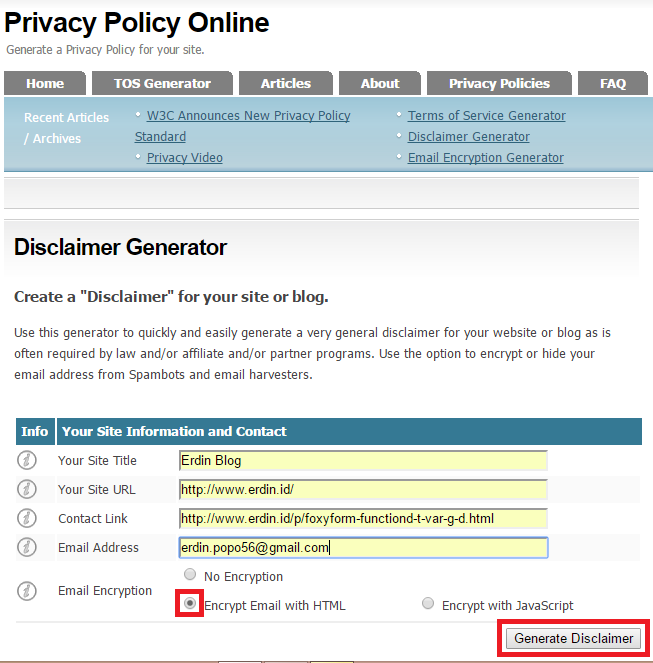Open the Privacy Video link
The height and width of the screenshot is (663, 653).
point(184,158)
